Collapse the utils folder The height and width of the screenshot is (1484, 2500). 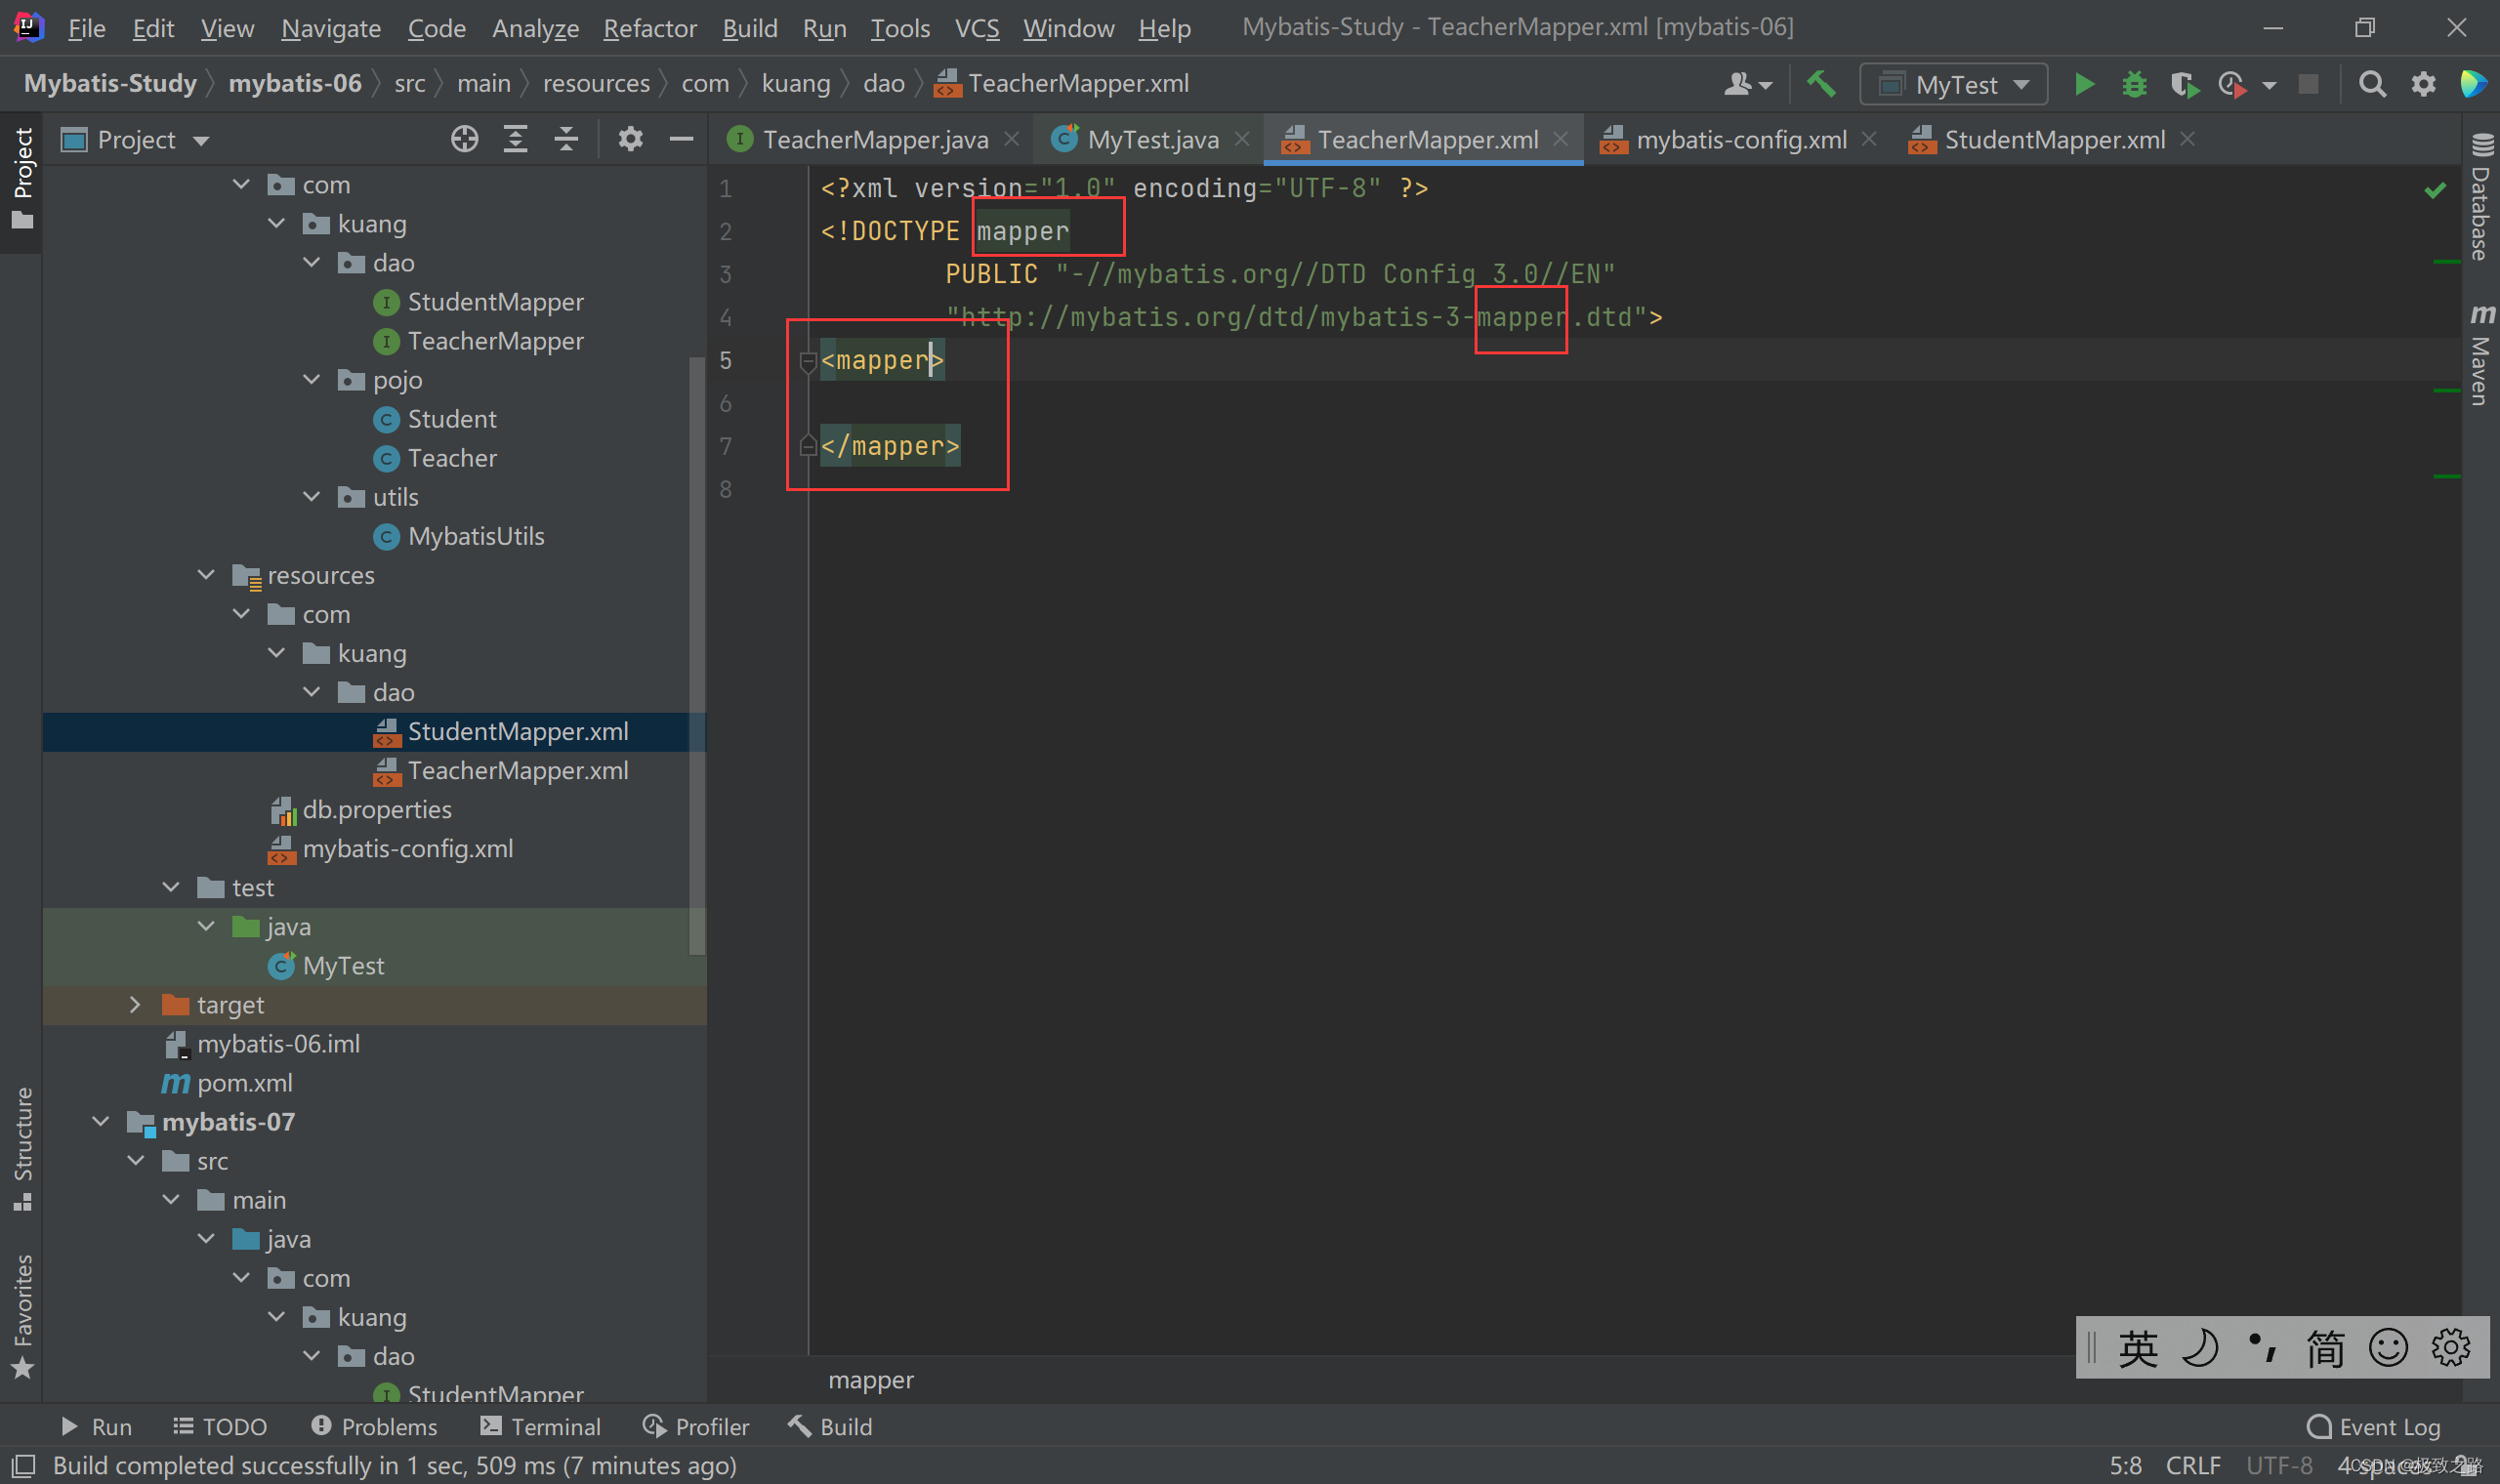point(312,497)
